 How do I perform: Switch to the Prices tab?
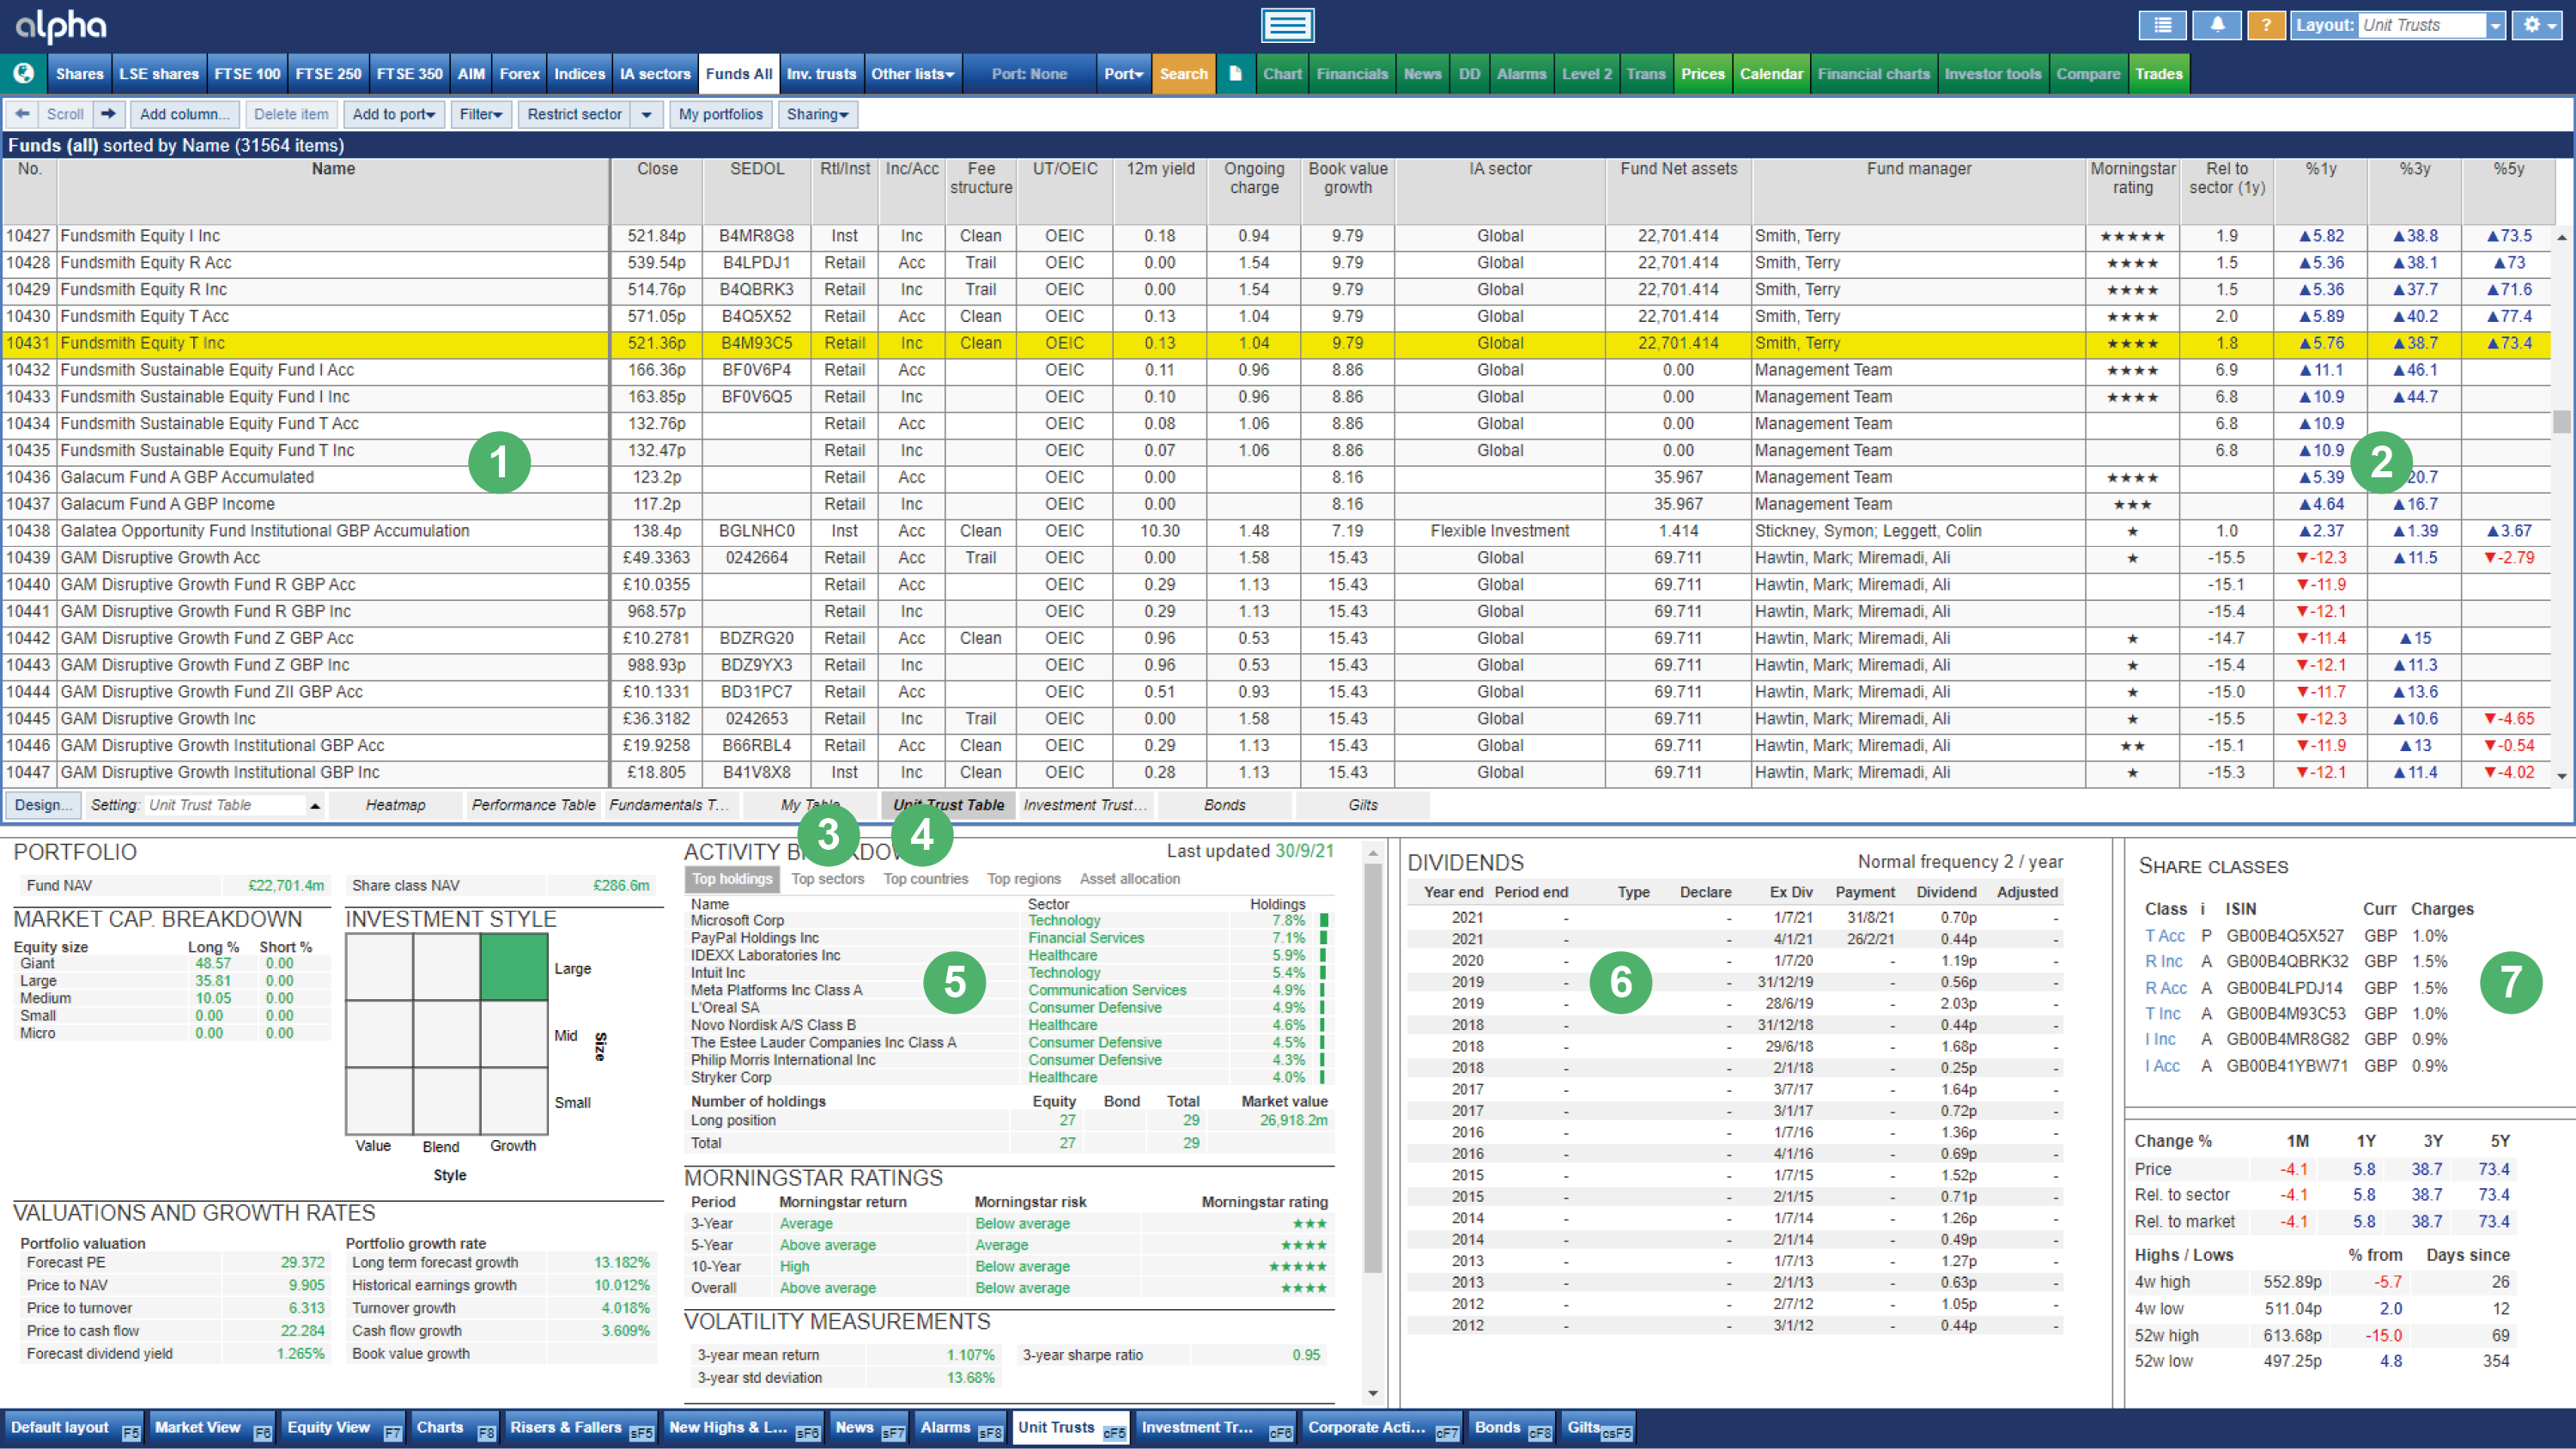(1702, 73)
